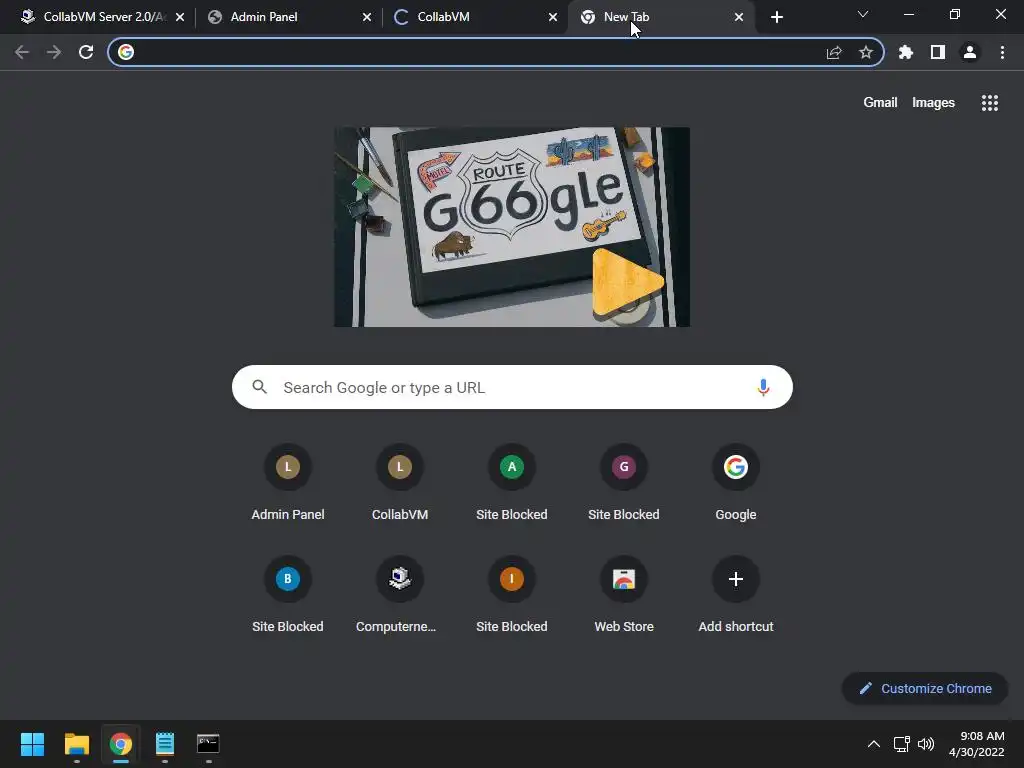Click the search magnifier icon

[259, 387]
